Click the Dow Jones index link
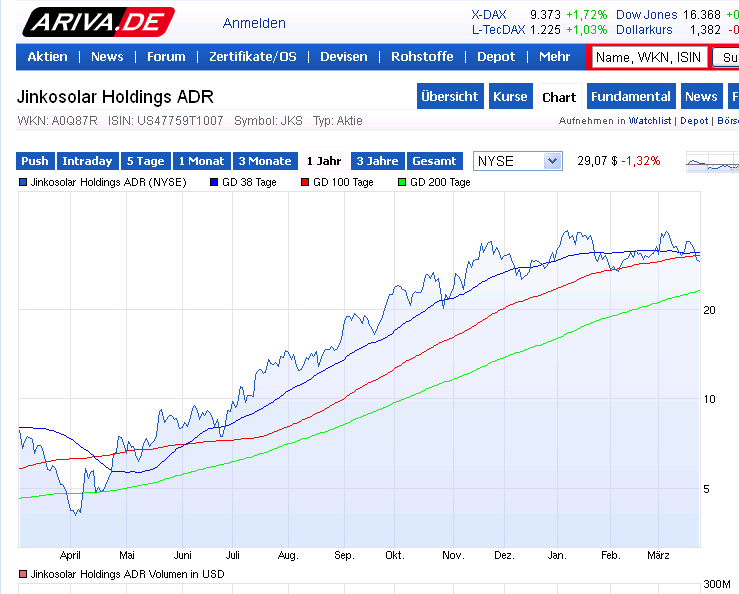 click(x=647, y=15)
